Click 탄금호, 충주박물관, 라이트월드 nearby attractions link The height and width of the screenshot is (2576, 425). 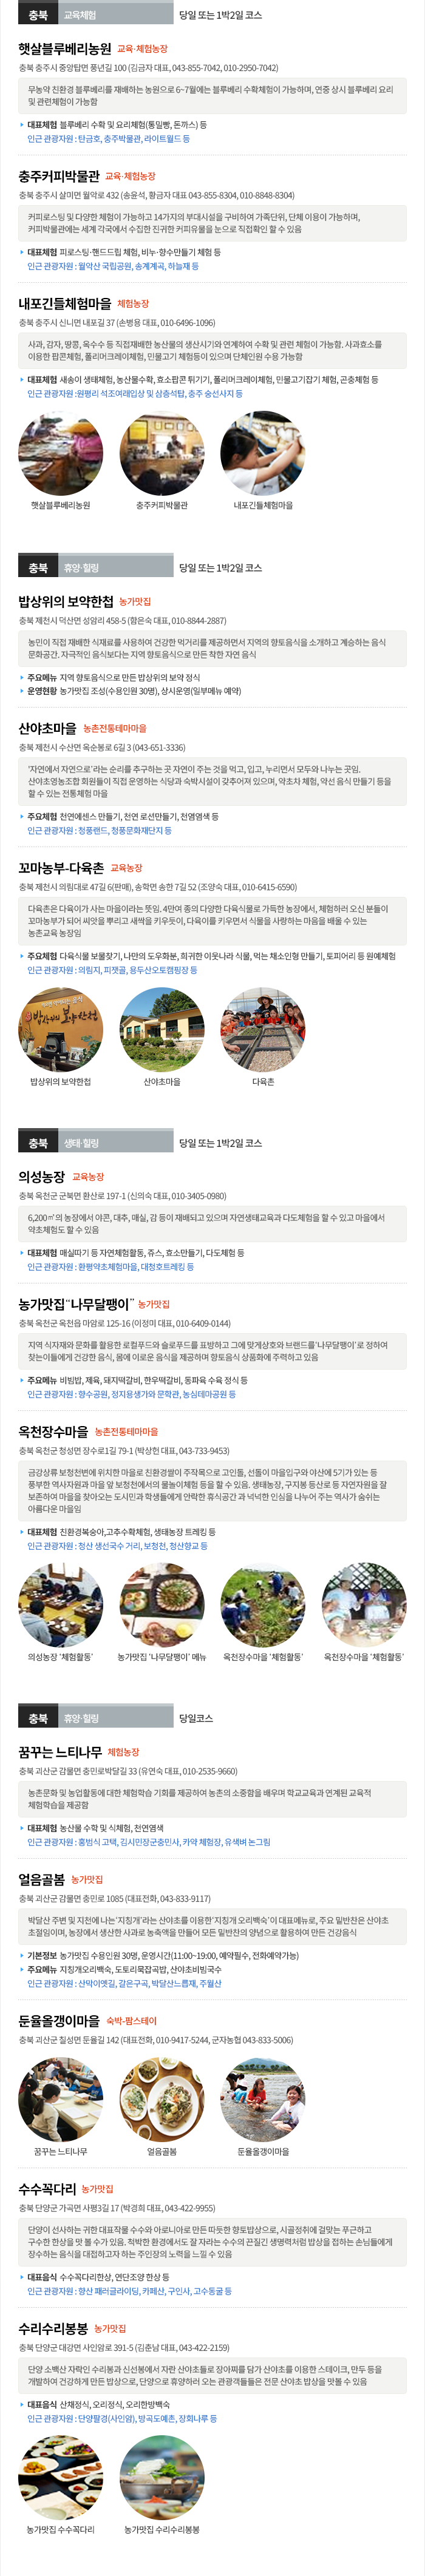(108, 139)
